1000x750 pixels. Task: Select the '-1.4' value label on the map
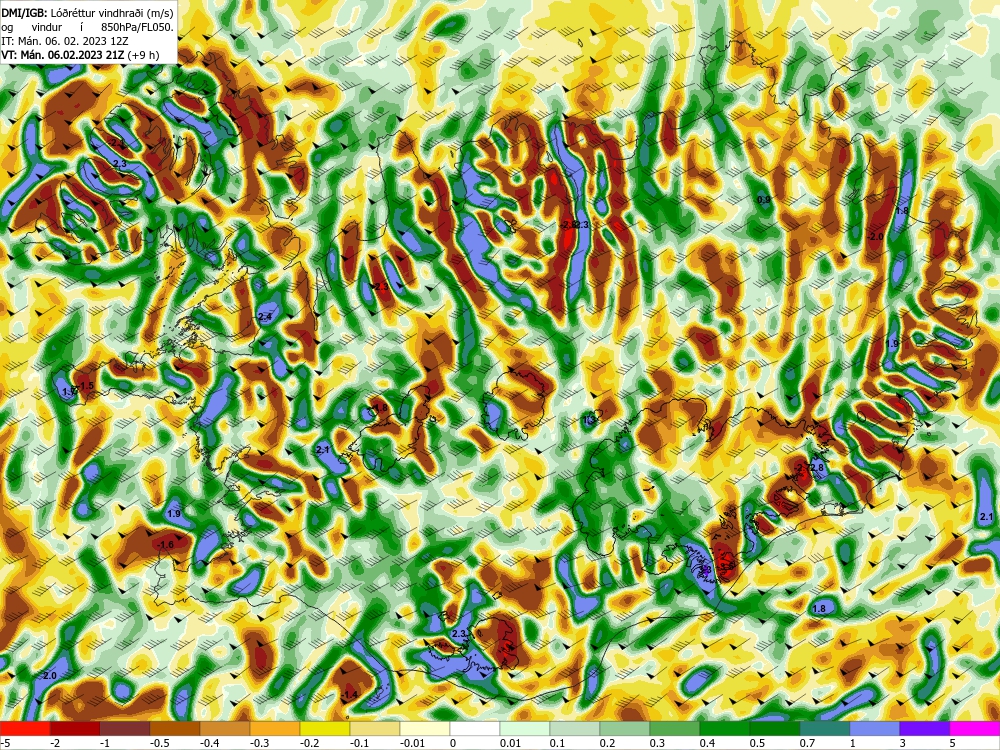click(349, 695)
